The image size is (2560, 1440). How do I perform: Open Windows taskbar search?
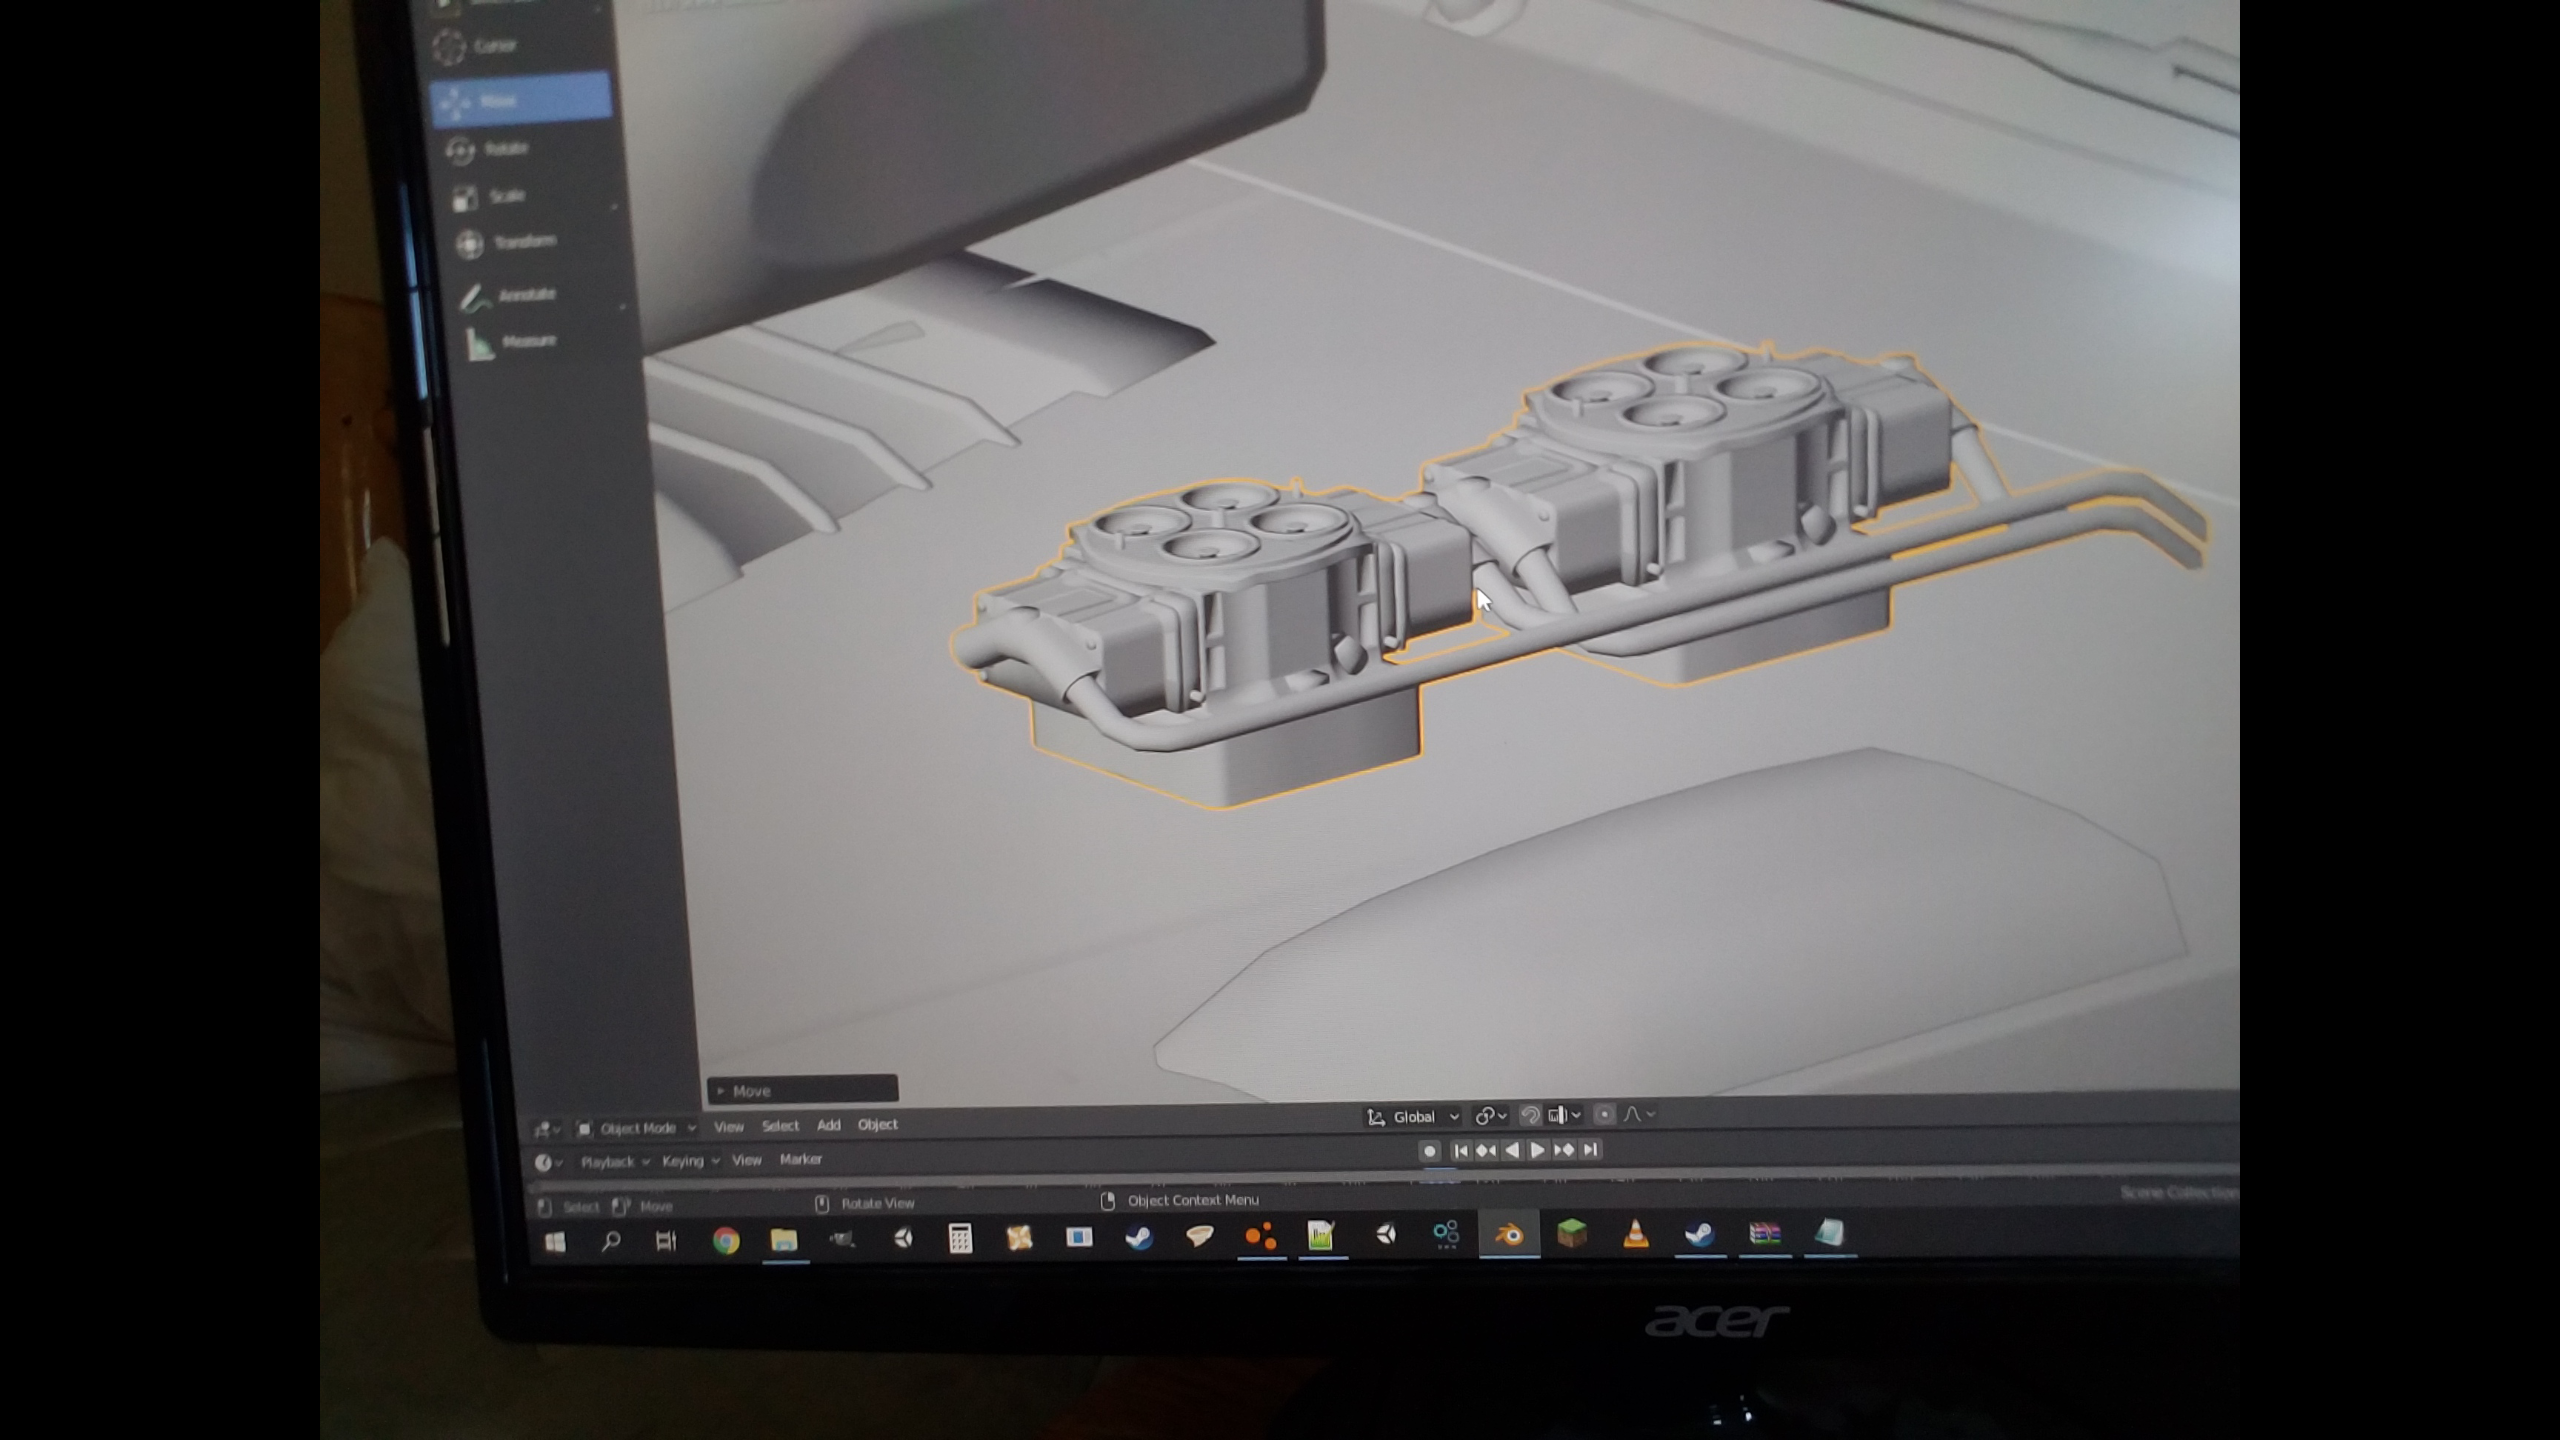point(610,1242)
